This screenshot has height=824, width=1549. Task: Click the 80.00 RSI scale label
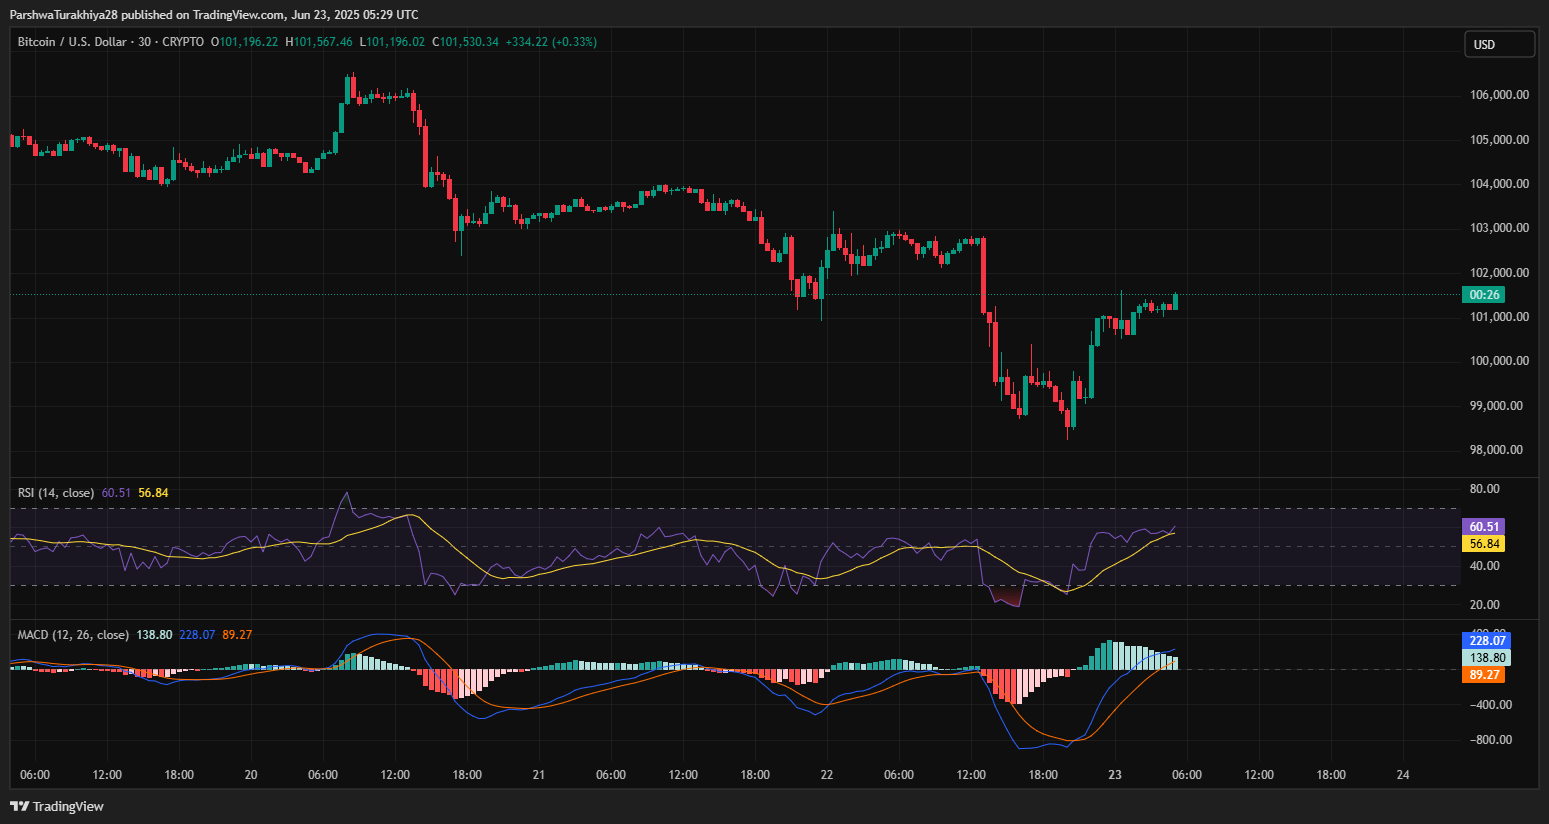[x=1484, y=489]
